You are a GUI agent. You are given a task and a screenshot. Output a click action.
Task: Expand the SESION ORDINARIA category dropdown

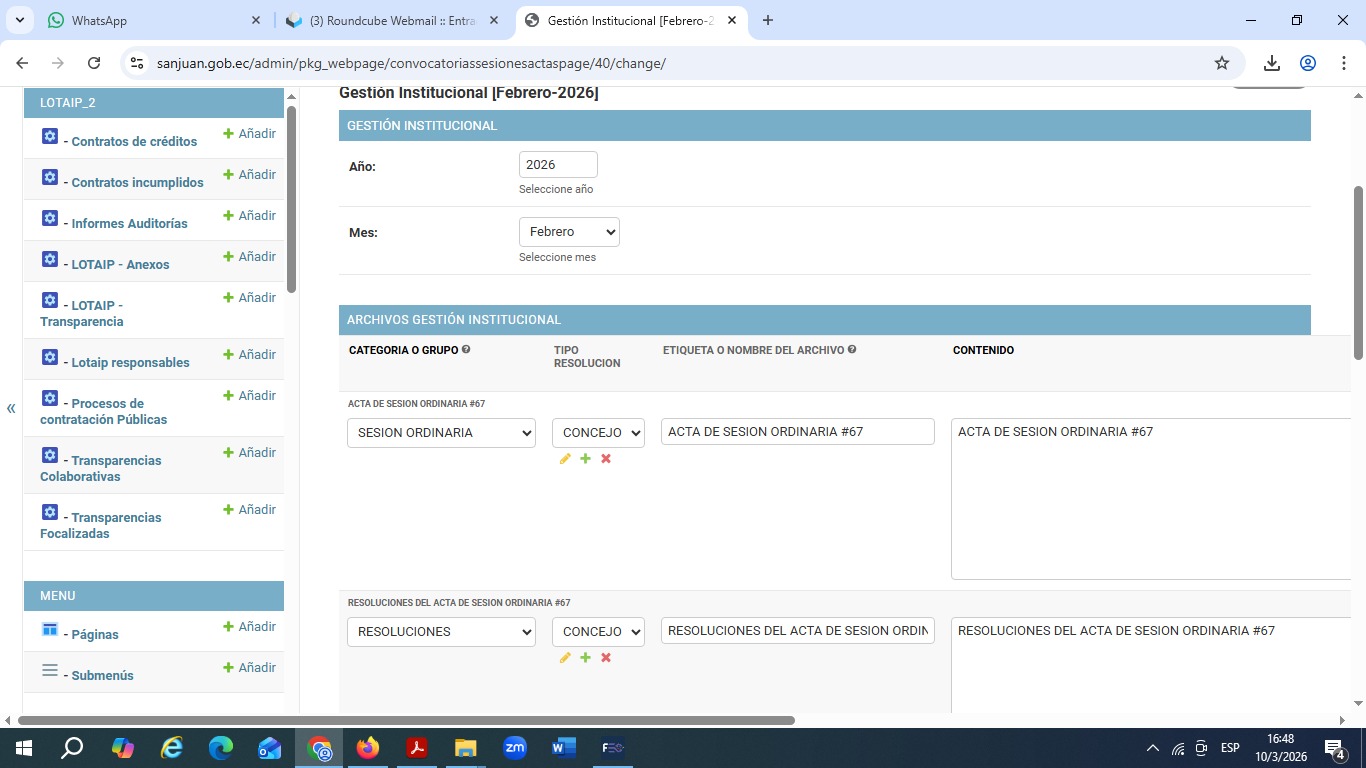click(x=441, y=433)
